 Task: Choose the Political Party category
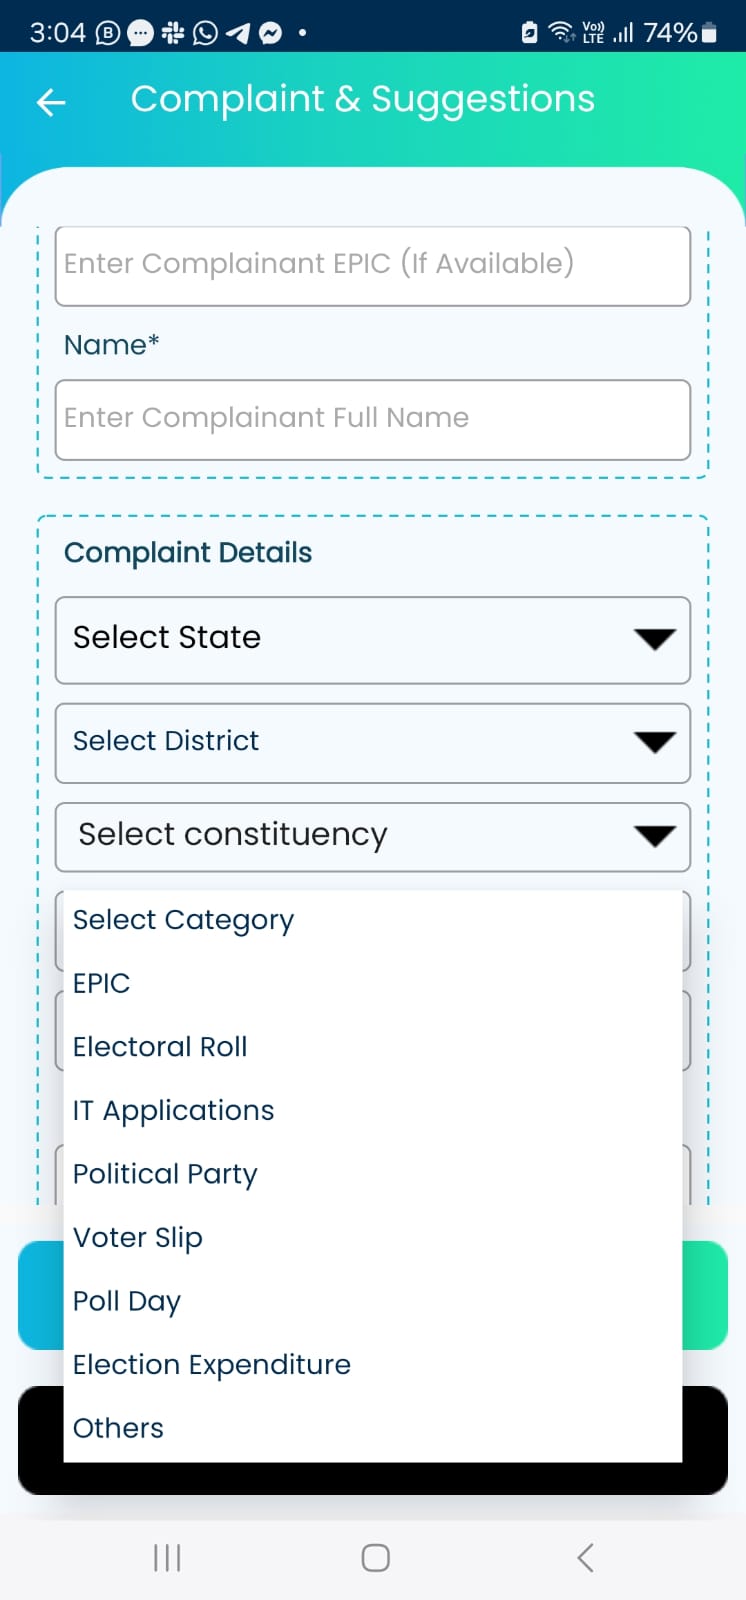coord(166,1174)
